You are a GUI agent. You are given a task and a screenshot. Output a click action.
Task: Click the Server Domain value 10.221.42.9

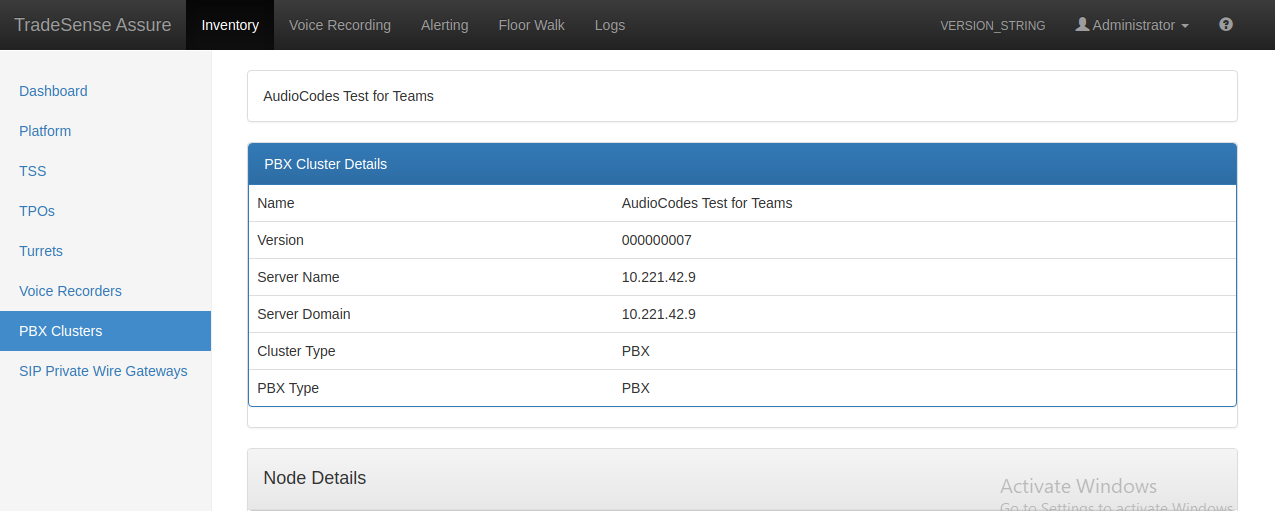click(x=659, y=314)
